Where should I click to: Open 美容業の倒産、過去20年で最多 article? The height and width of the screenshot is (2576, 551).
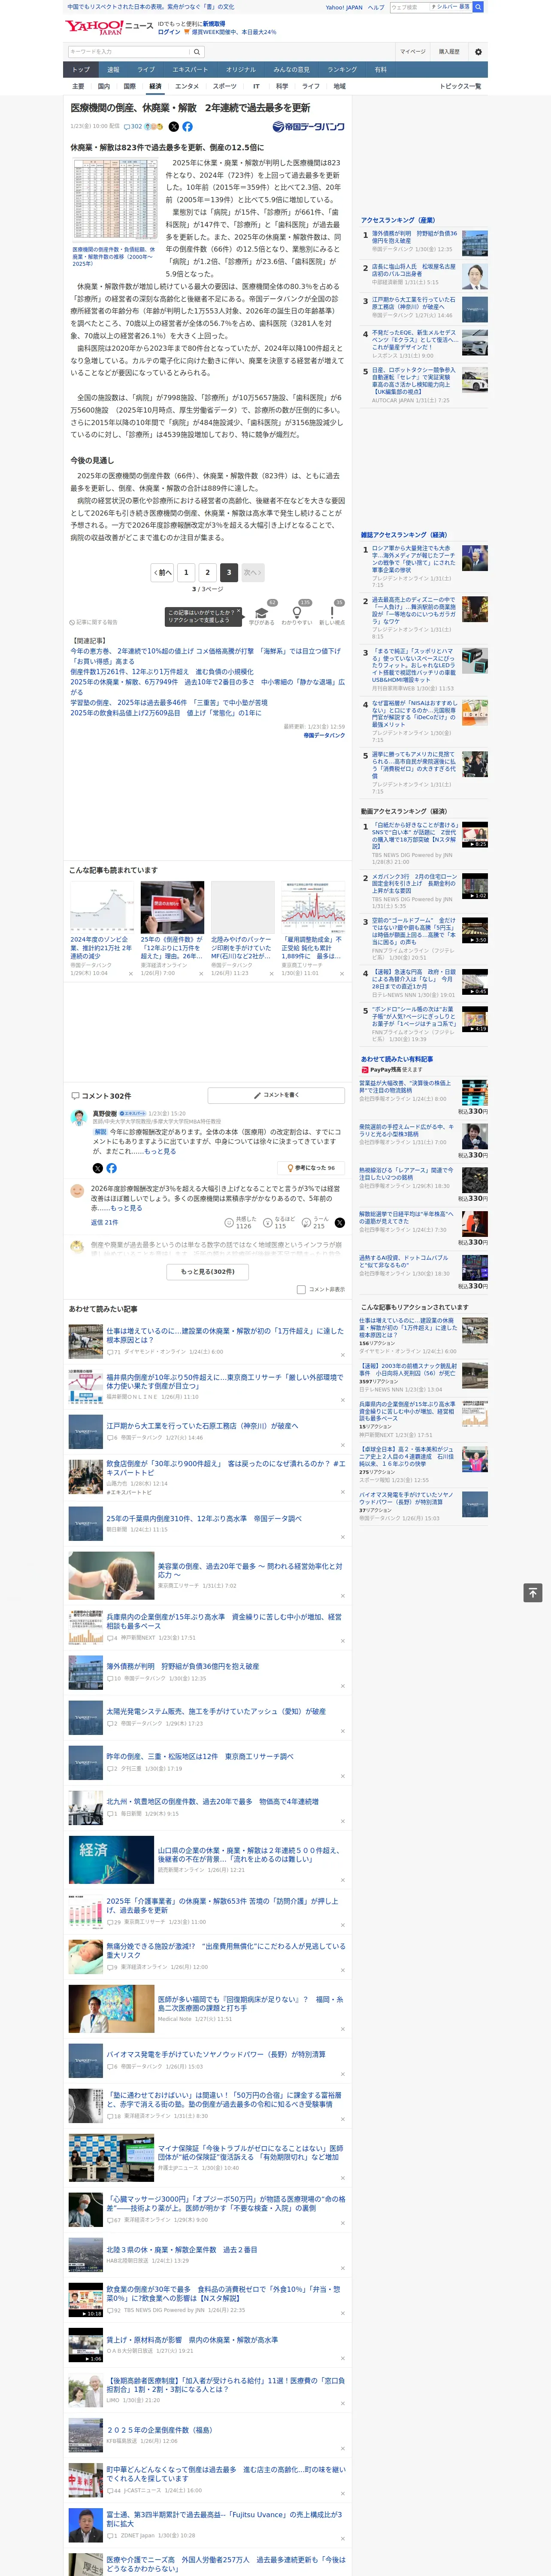(x=250, y=1570)
